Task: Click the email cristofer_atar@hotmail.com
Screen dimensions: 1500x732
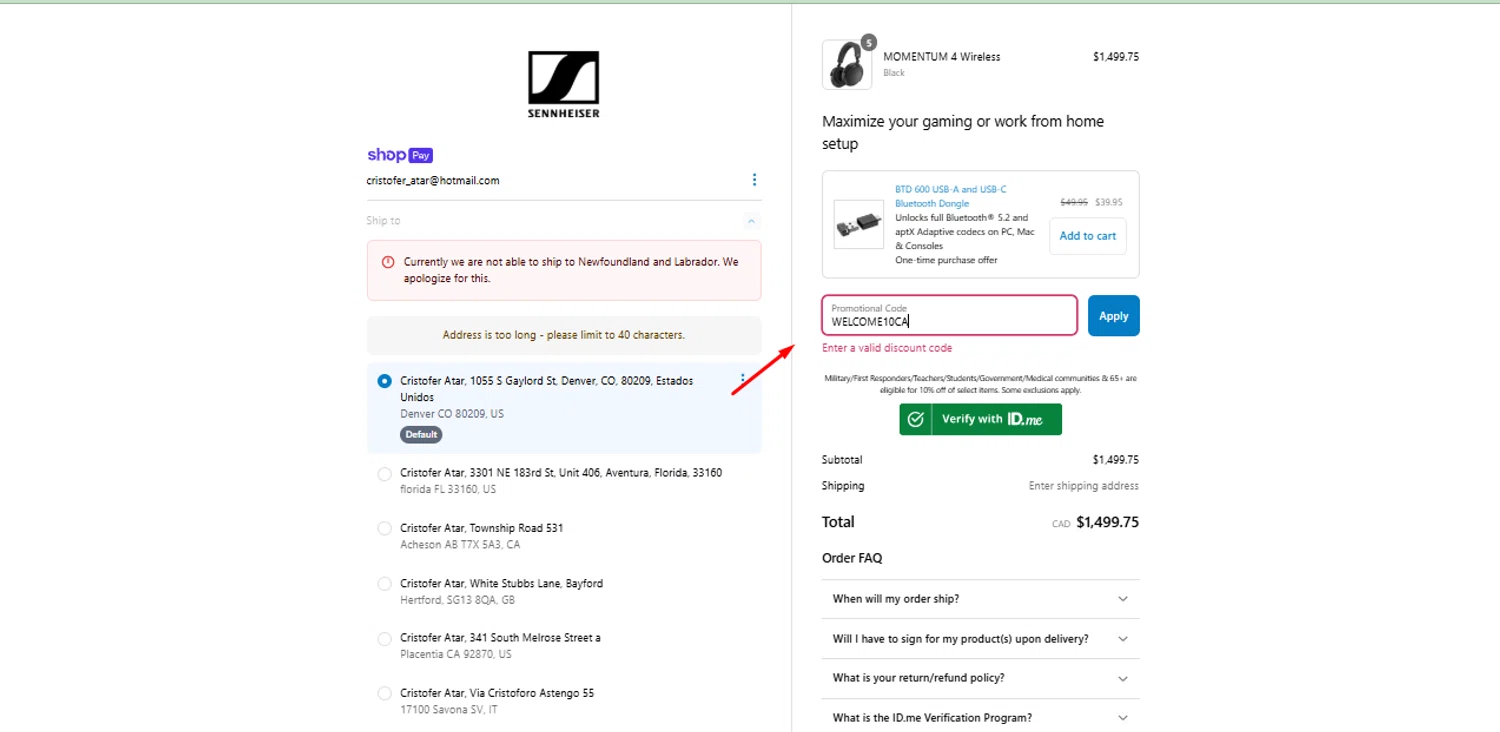Action: tap(433, 181)
